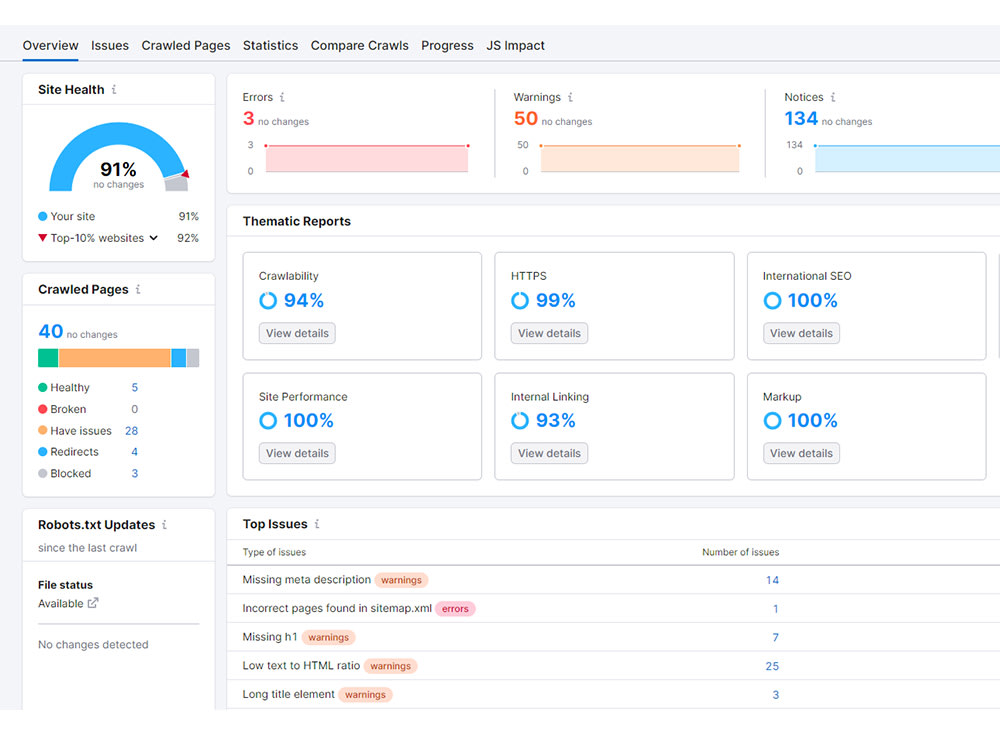Open the Compare Crawls tab
Screen dimensions: 1000x750
360,45
